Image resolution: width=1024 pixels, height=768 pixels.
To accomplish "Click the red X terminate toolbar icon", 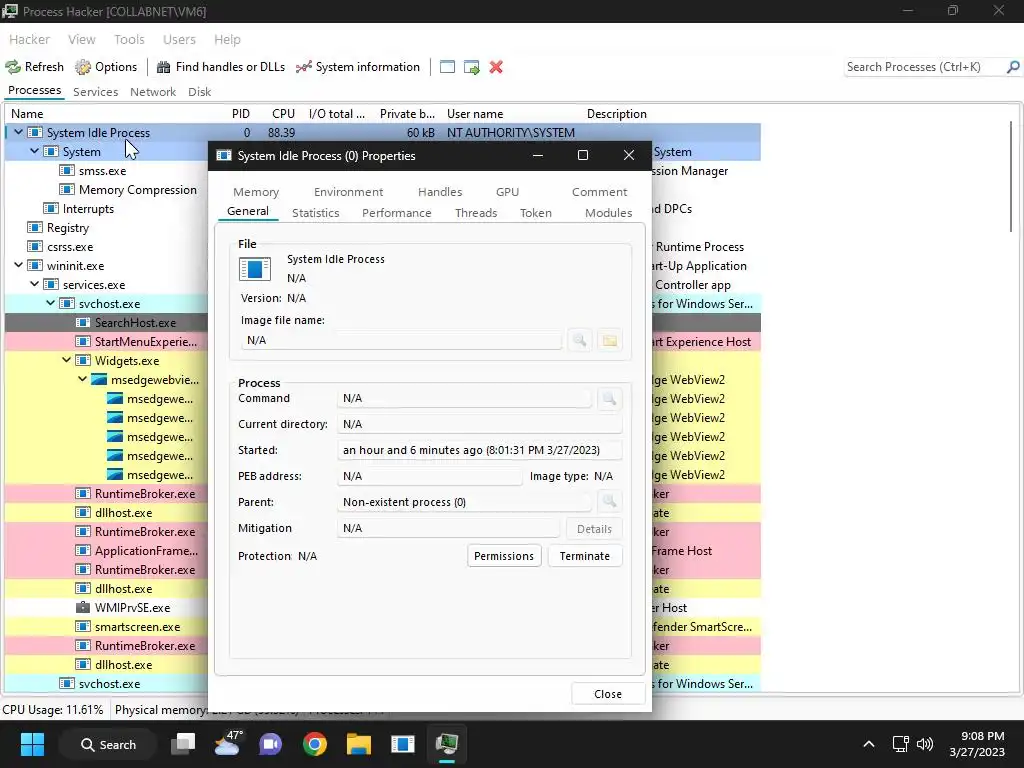I will 496,67.
